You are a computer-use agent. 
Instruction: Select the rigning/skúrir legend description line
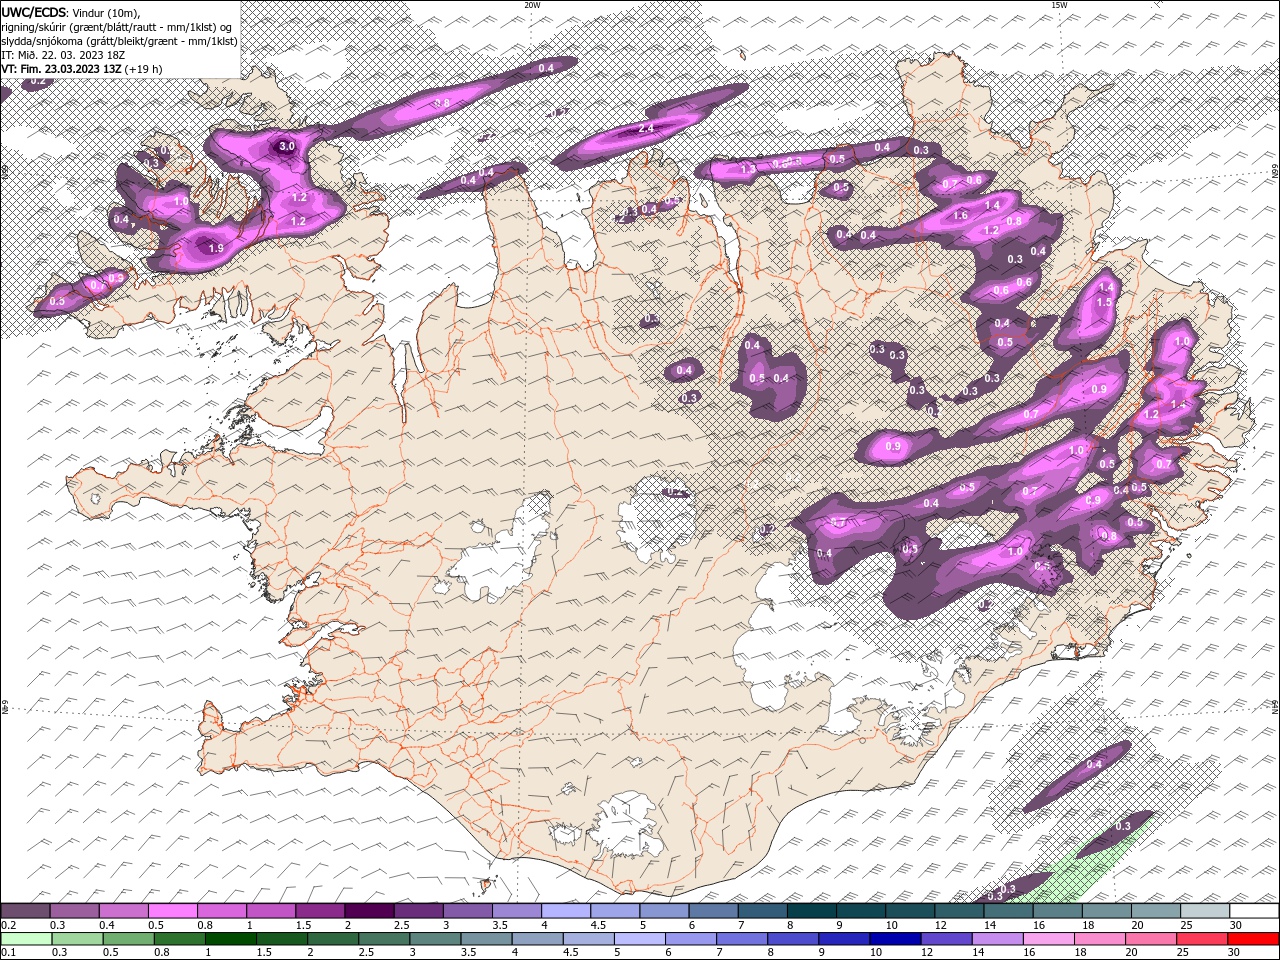click(117, 26)
